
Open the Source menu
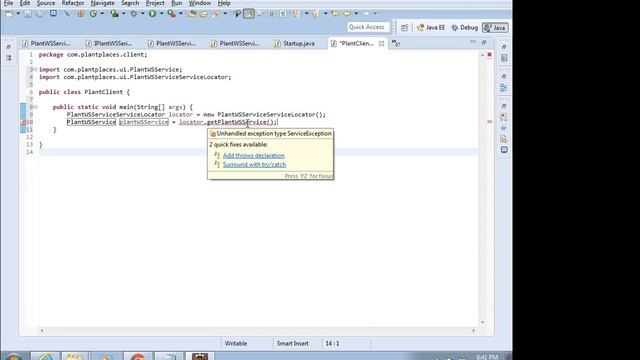pos(46,3)
